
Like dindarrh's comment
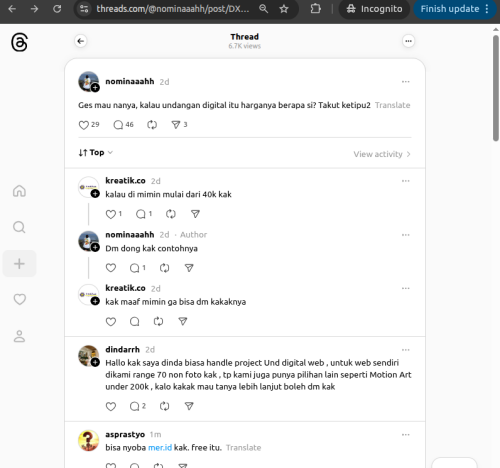tap(111, 406)
